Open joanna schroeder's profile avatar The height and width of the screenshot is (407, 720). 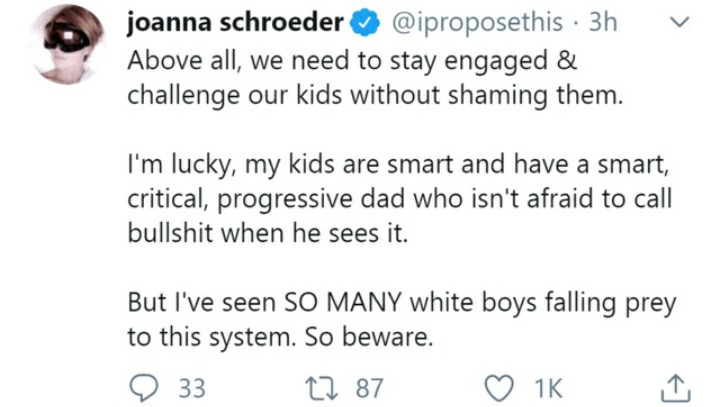68,44
